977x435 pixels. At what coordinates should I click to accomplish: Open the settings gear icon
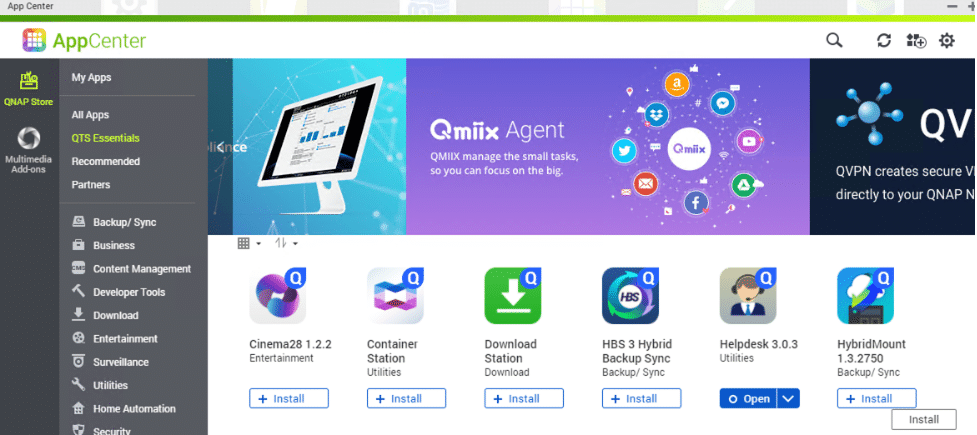point(946,41)
